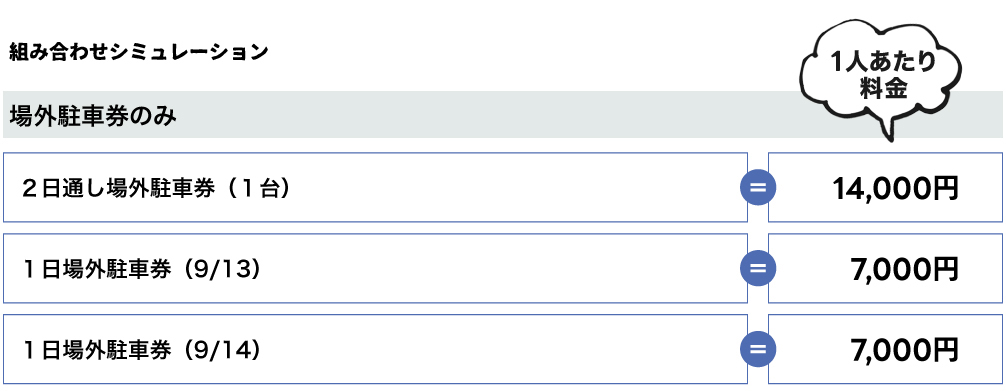This screenshot has height=391, width=1006.
Task: Click the 組み合わせシミュレーション heading
Action: tap(138, 52)
